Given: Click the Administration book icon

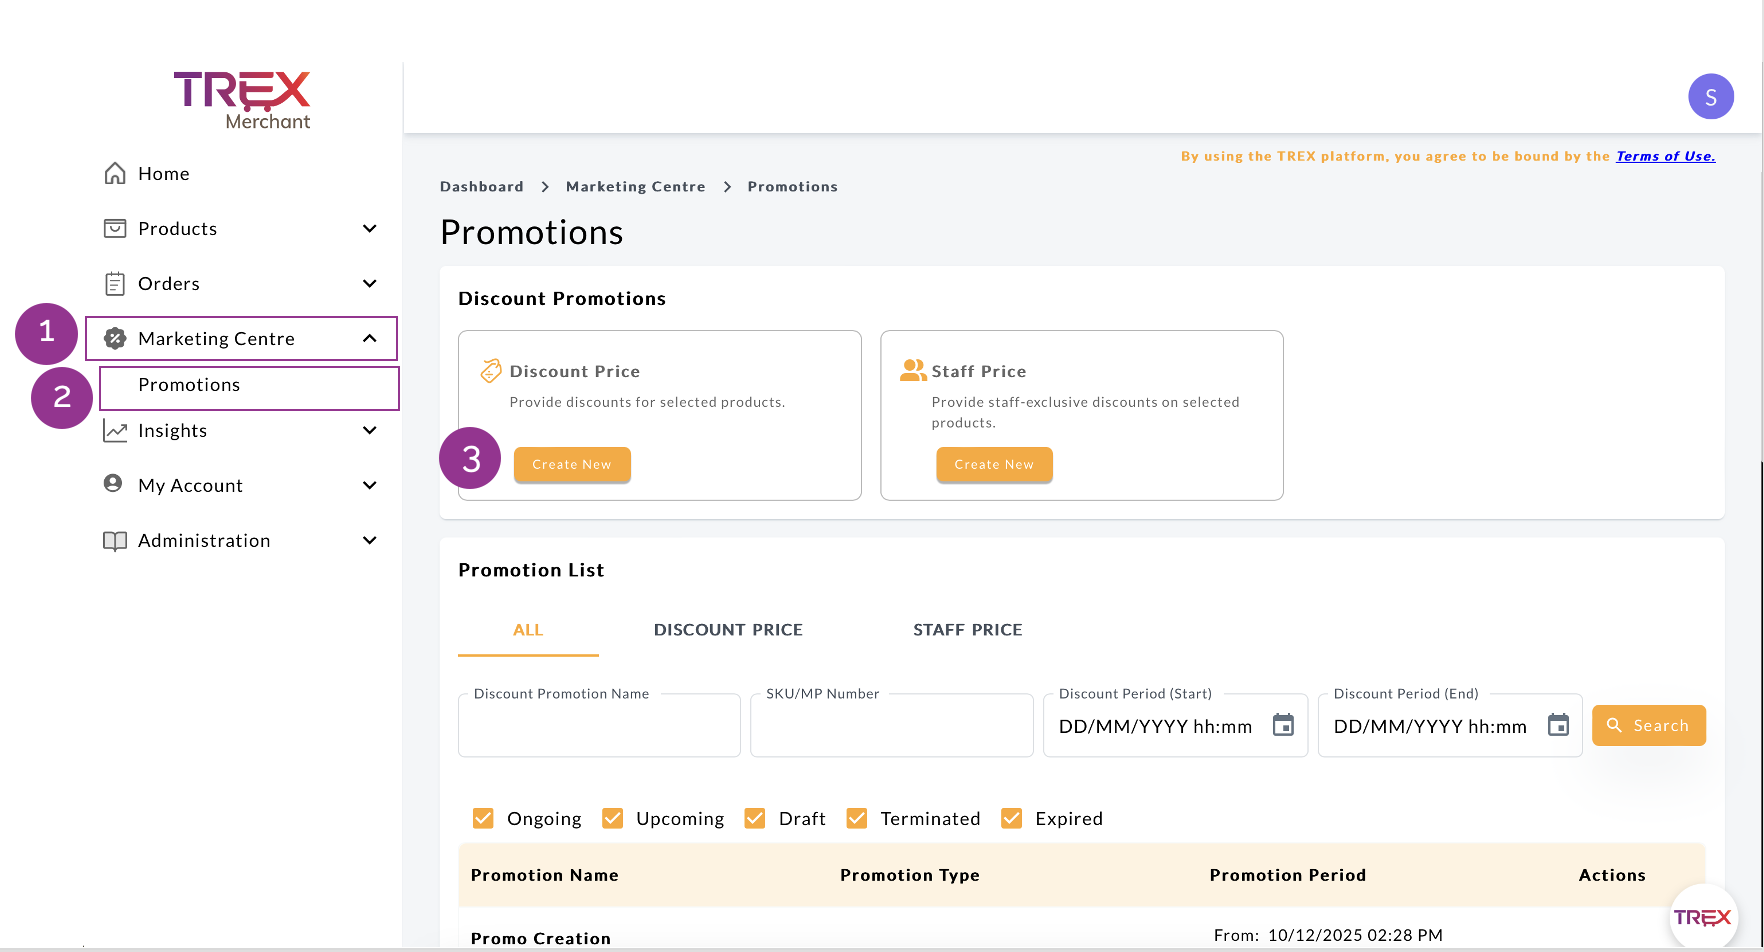Looking at the screenshot, I should point(115,541).
